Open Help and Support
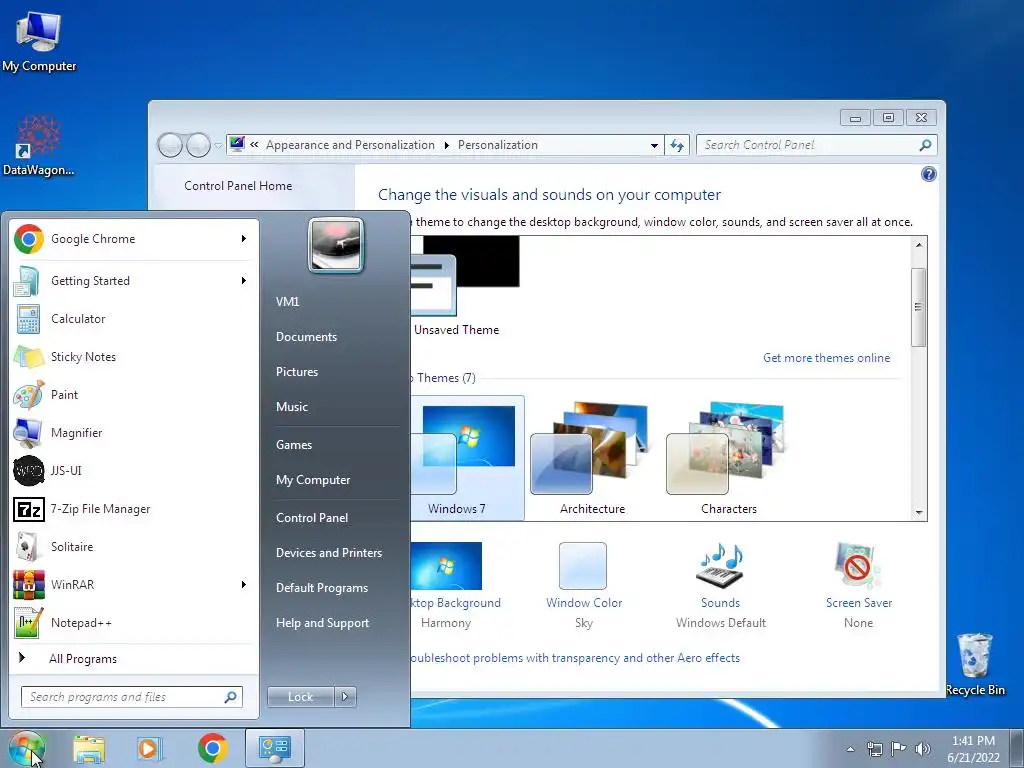1024x768 pixels. coord(323,623)
